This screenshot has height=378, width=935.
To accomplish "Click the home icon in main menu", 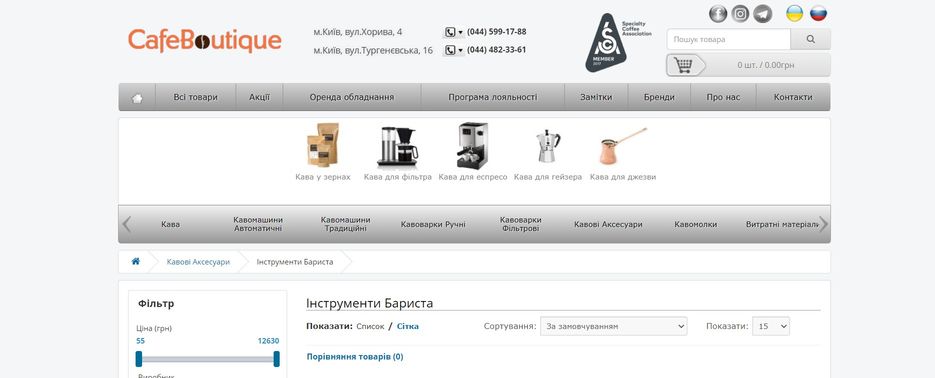I will point(137,97).
